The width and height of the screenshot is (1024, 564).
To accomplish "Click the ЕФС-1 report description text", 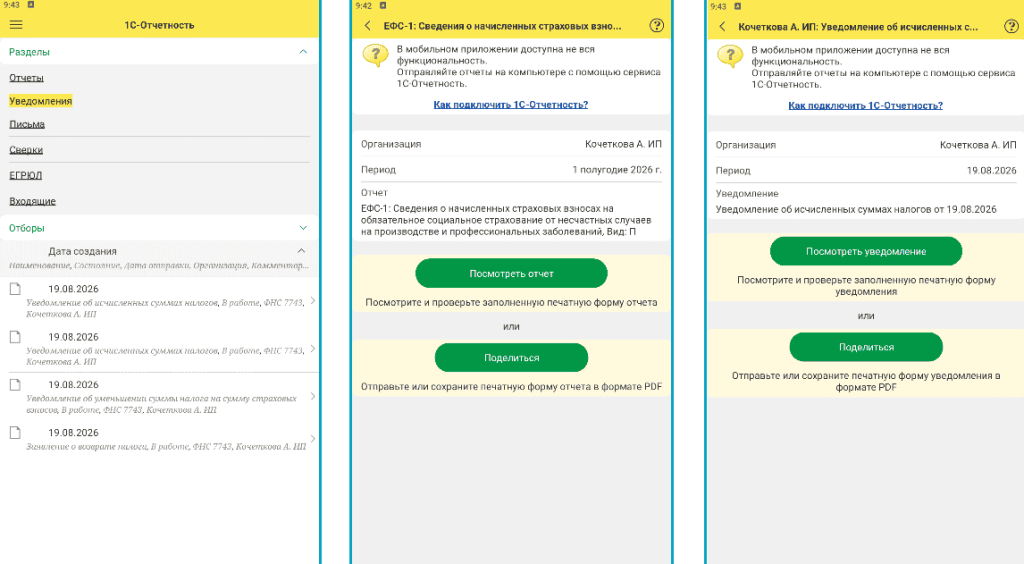I will click(506, 220).
